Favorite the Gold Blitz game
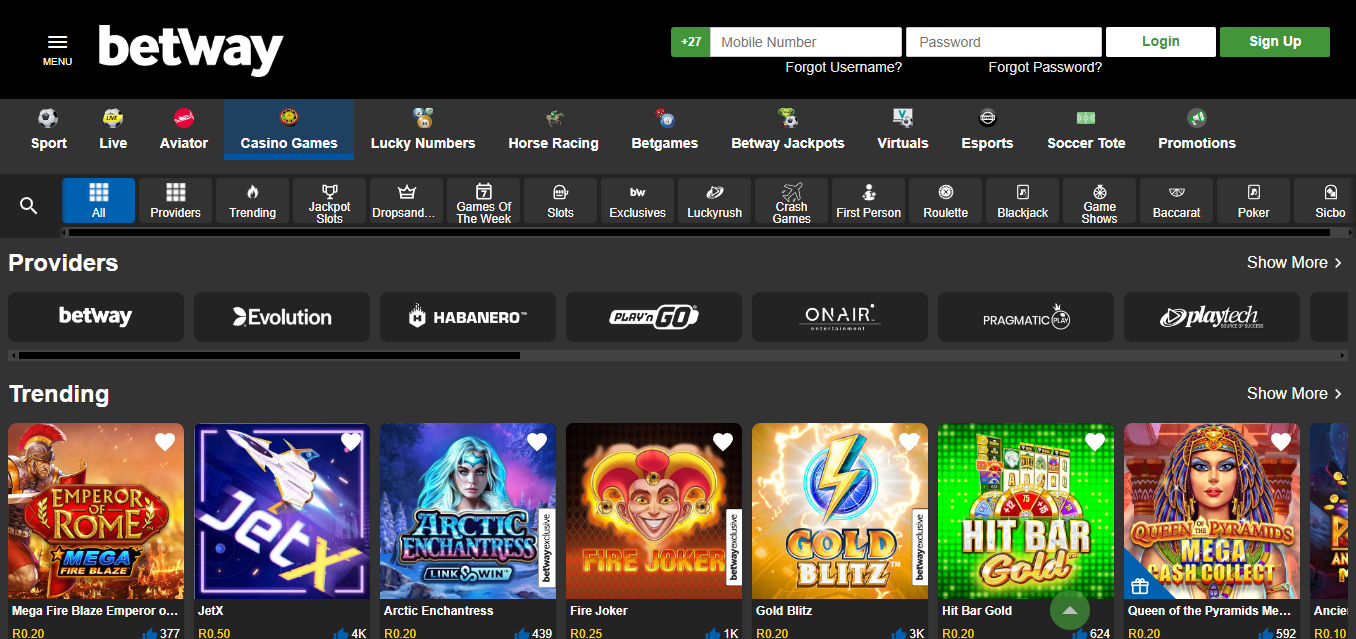 [909, 440]
